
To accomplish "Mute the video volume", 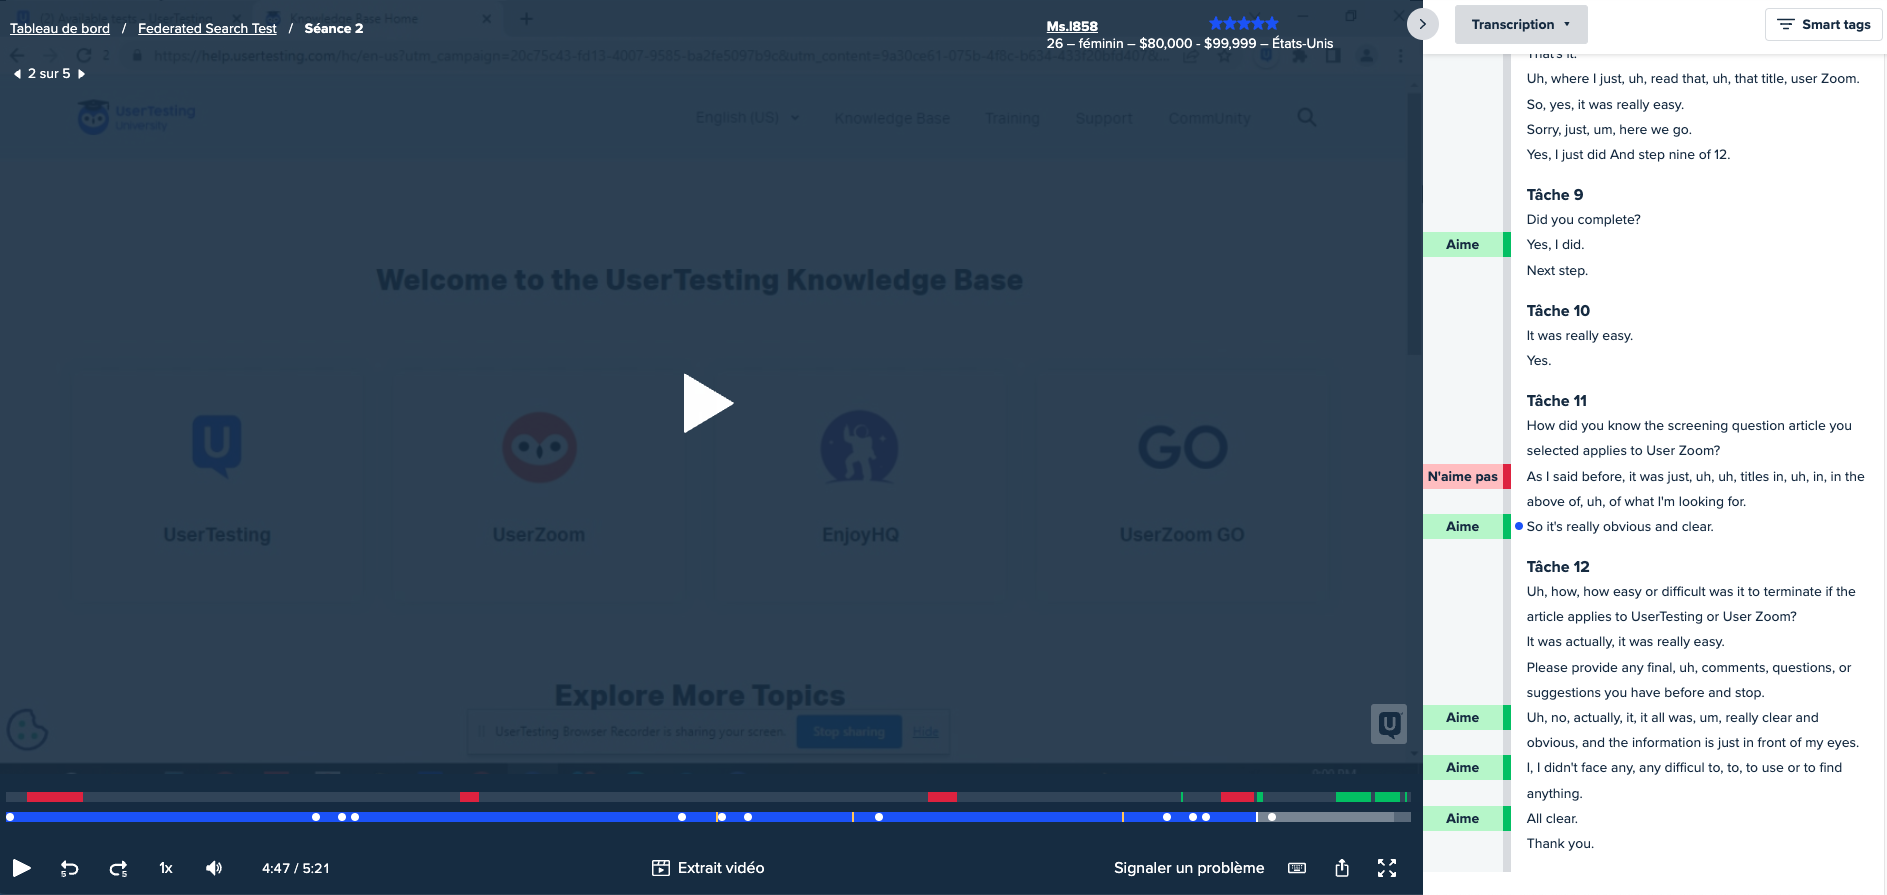I will pos(214,868).
